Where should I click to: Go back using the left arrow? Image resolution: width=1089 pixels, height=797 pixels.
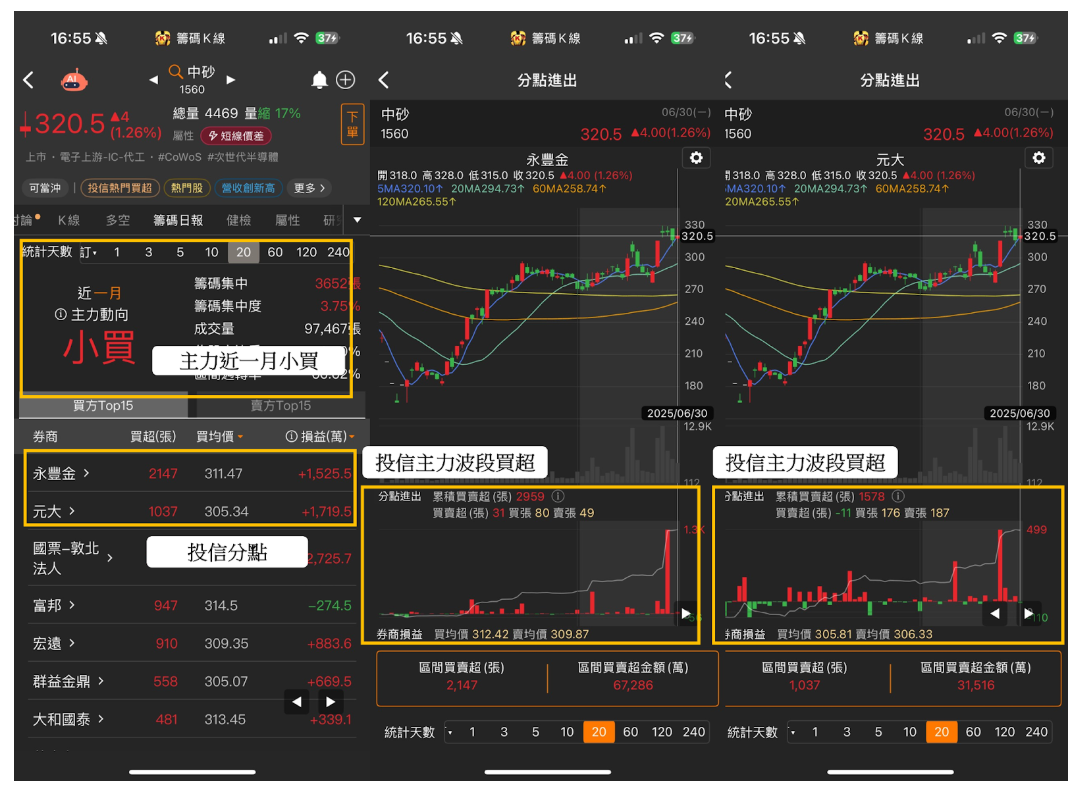click(27, 79)
